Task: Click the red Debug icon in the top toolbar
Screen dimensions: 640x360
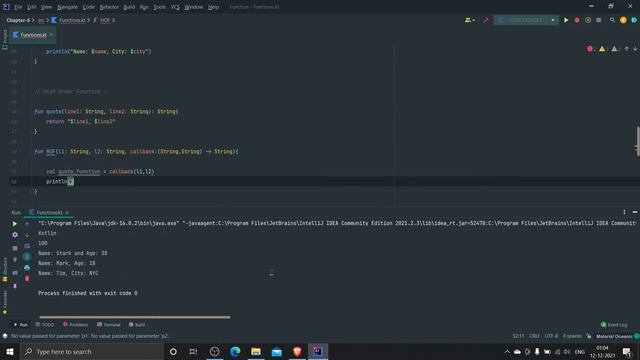Action: coord(577,20)
